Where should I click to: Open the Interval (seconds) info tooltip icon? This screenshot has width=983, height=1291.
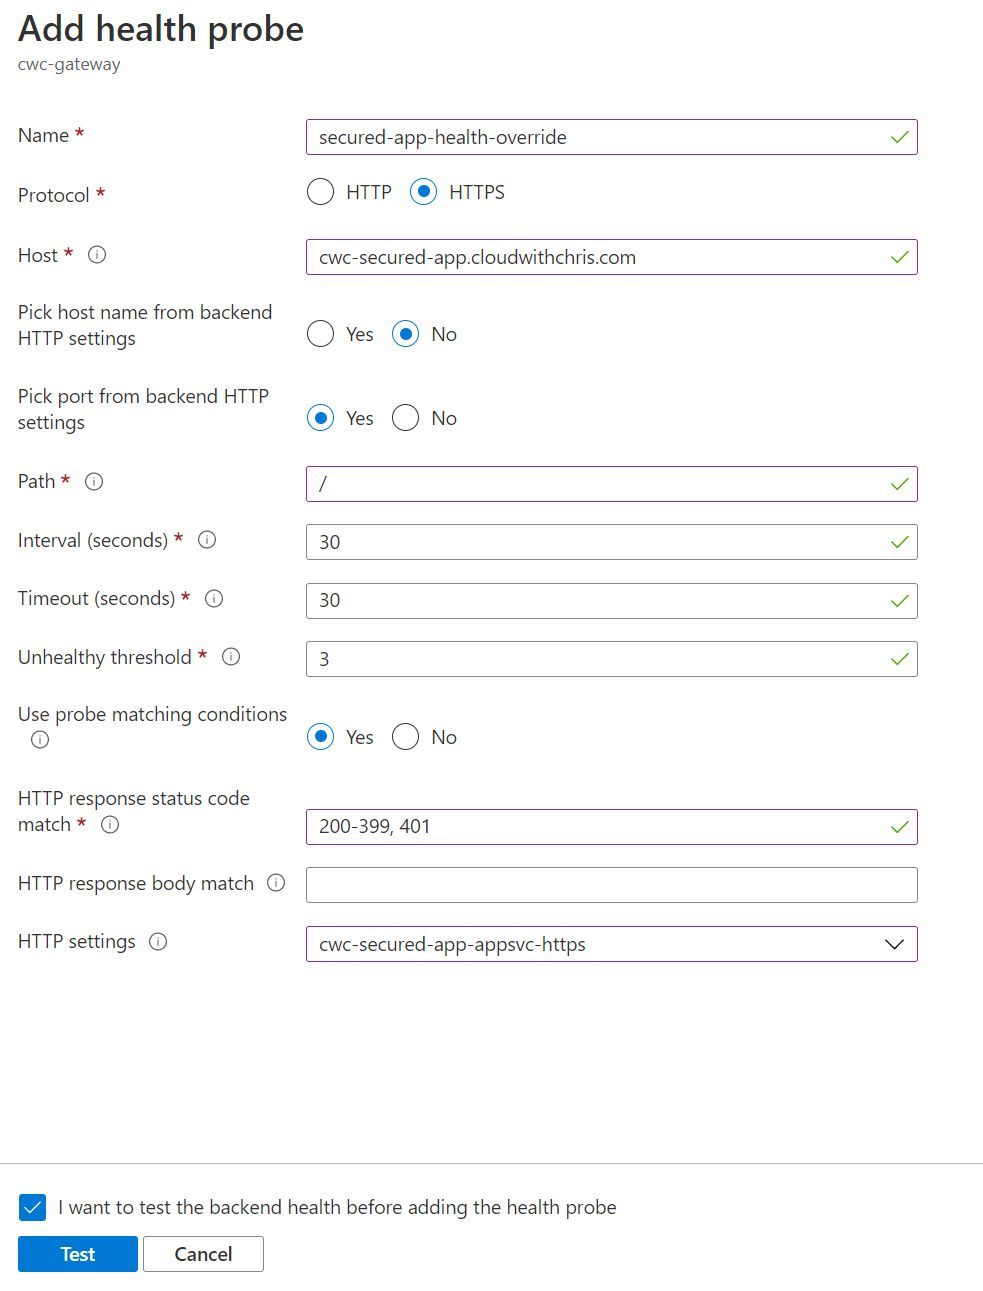pyautogui.click(x=206, y=540)
